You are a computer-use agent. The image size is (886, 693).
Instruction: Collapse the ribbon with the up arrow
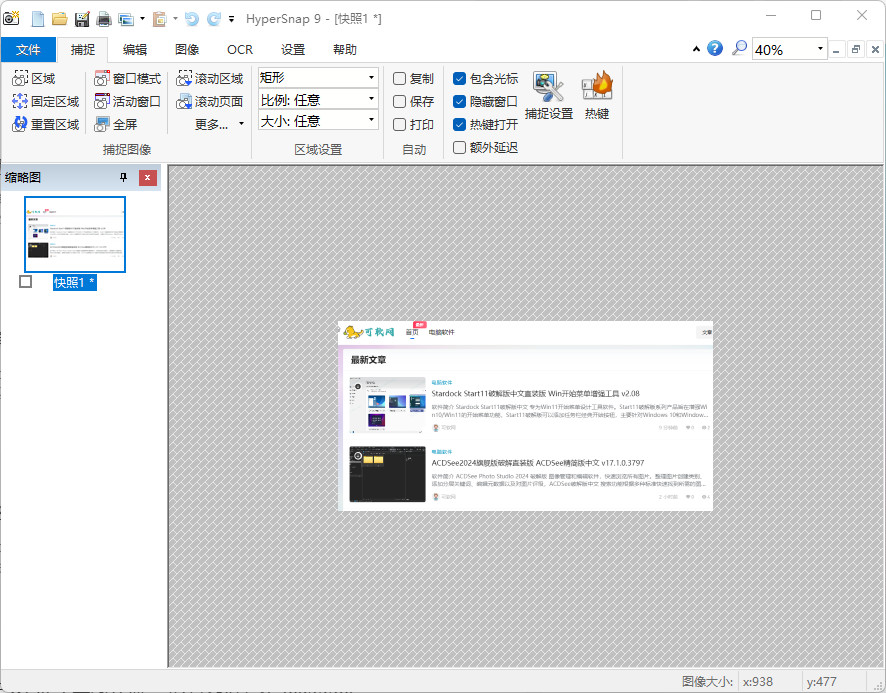coord(696,49)
